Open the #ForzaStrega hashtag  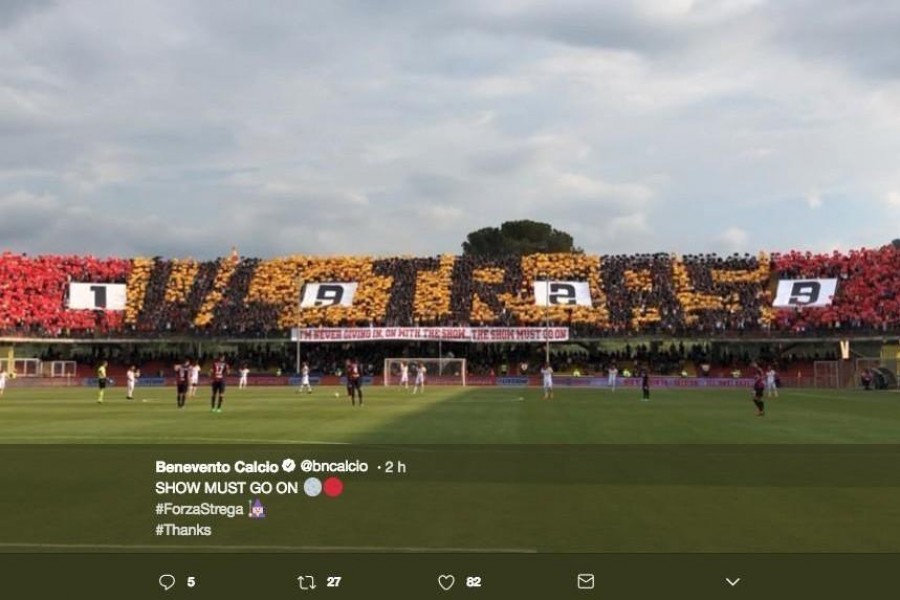pos(199,509)
